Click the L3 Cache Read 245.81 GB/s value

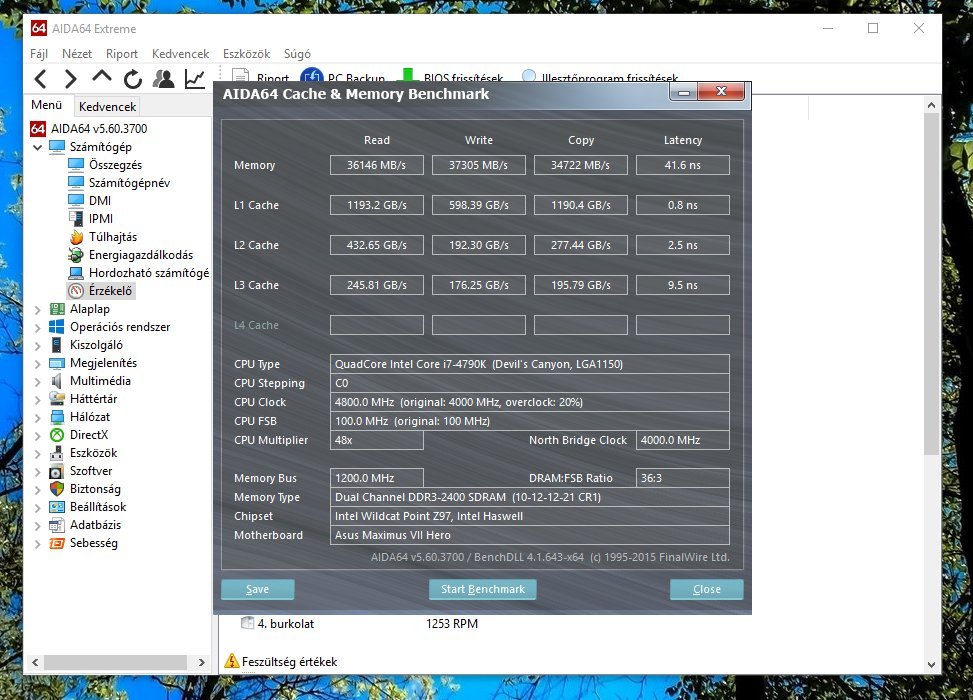click(x=377, y=285)
